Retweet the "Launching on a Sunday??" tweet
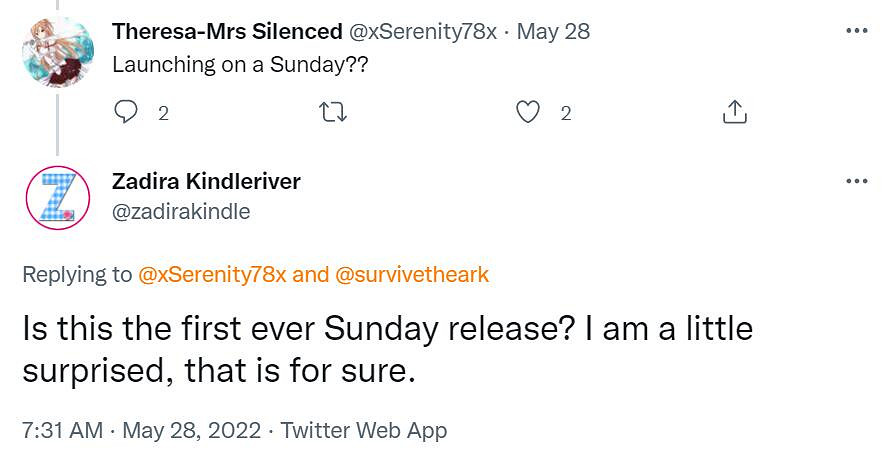The height and width of the screenshot is (466, 894). coord(332,113)
